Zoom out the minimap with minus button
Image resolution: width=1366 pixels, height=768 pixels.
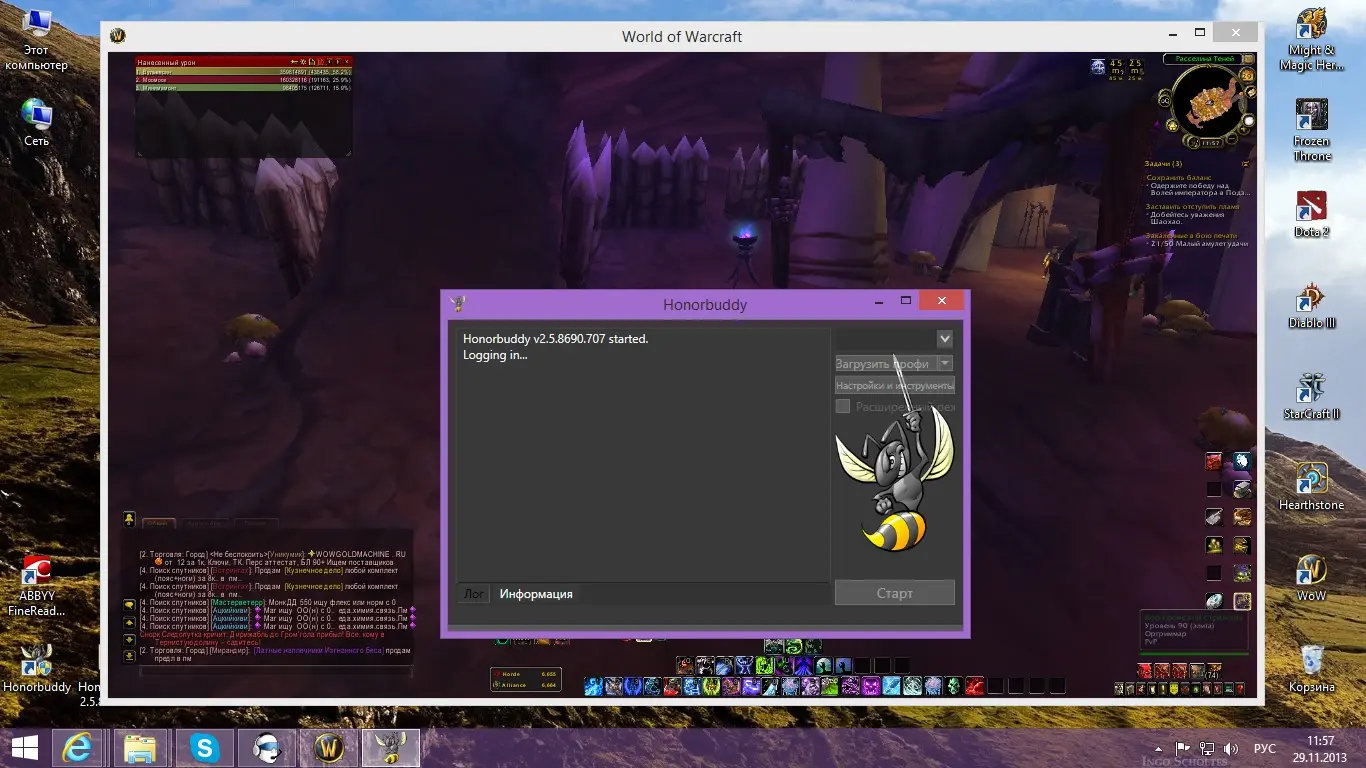[x=1232, y=139]
